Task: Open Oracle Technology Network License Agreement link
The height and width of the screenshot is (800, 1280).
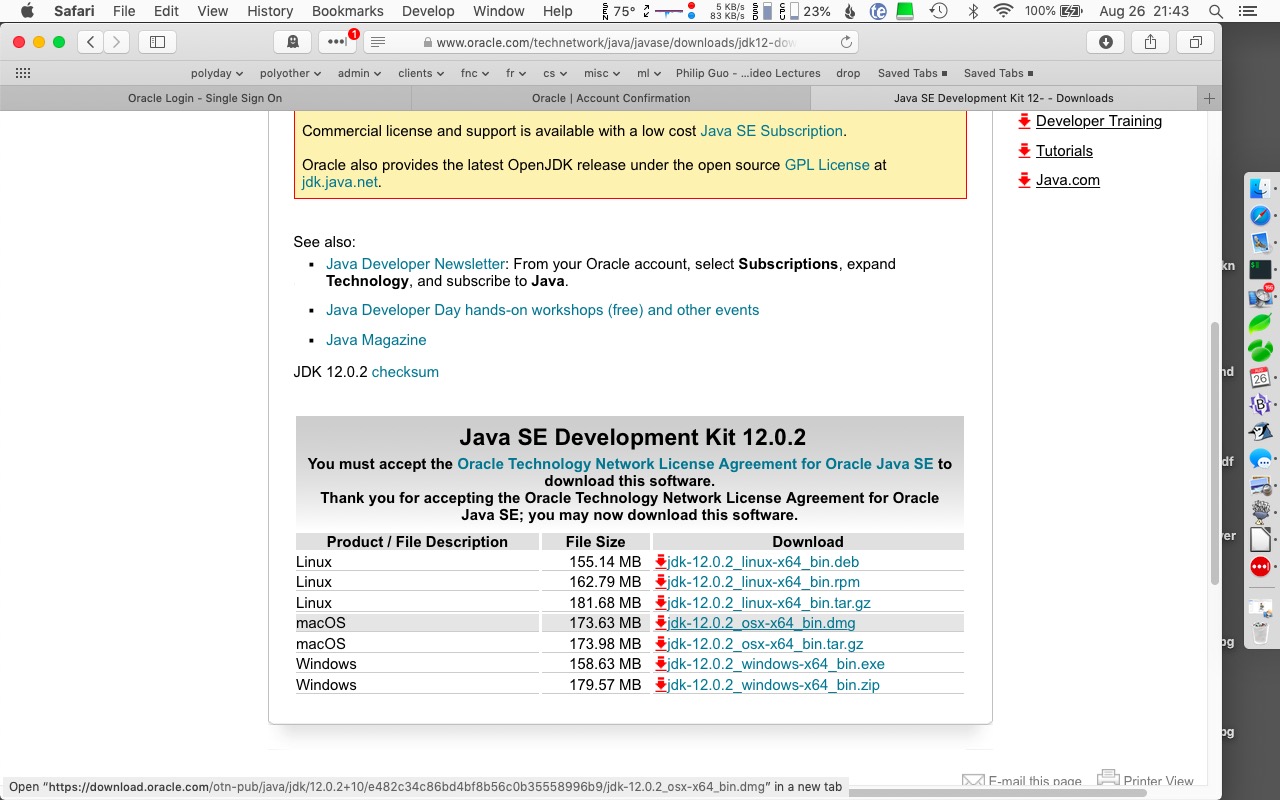Action: [x=695, y=464]
